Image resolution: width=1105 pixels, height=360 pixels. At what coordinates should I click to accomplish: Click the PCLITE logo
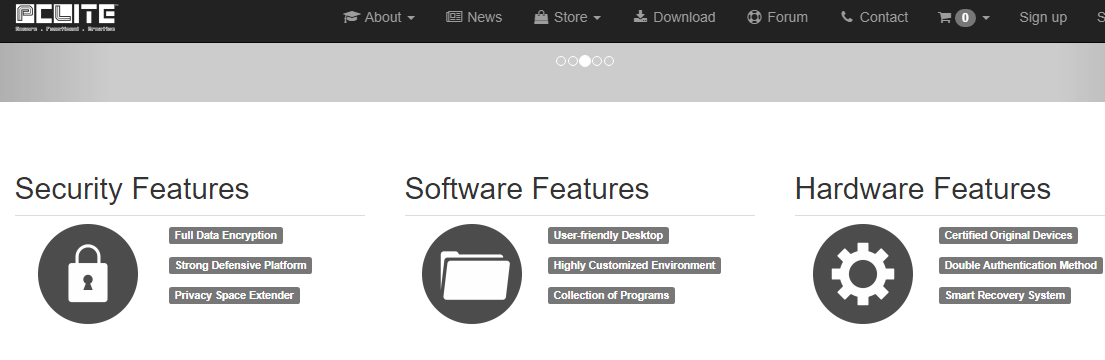[66, 18]
